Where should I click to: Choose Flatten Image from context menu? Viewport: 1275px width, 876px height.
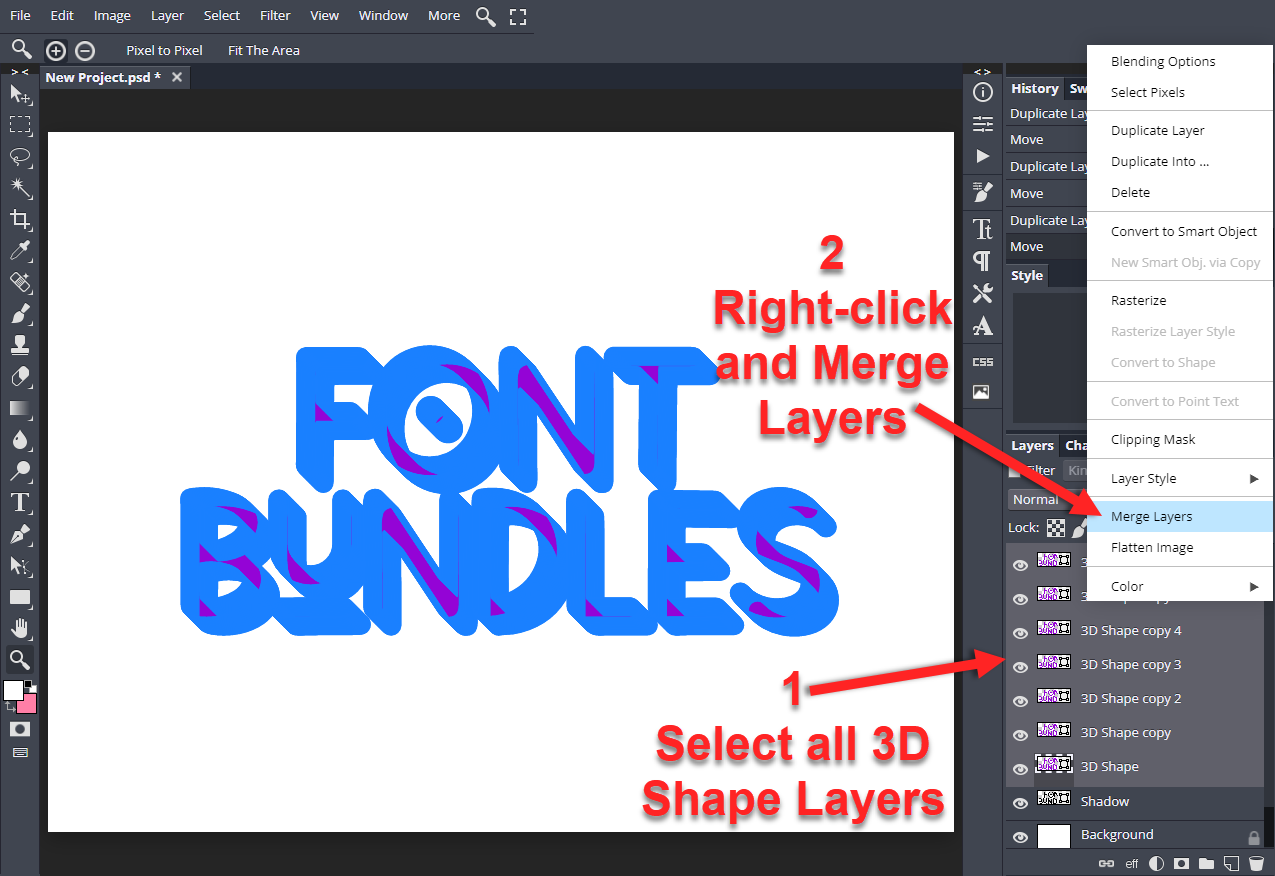point(1180,547)
